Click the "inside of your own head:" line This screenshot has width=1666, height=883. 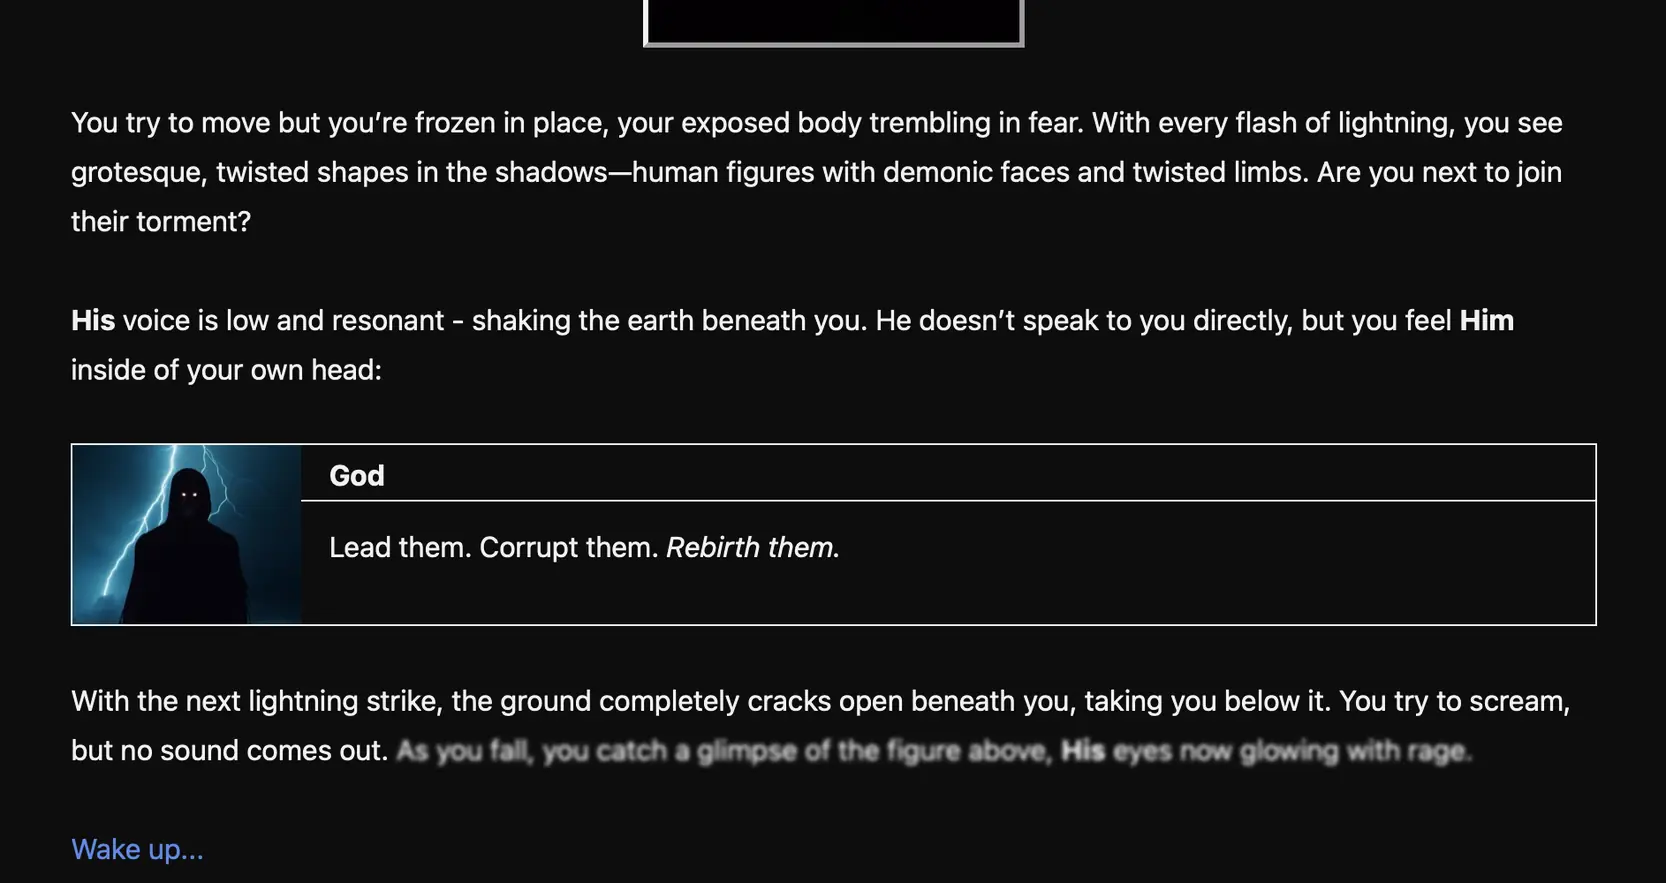pyautogui.click(x=226, y=370)
